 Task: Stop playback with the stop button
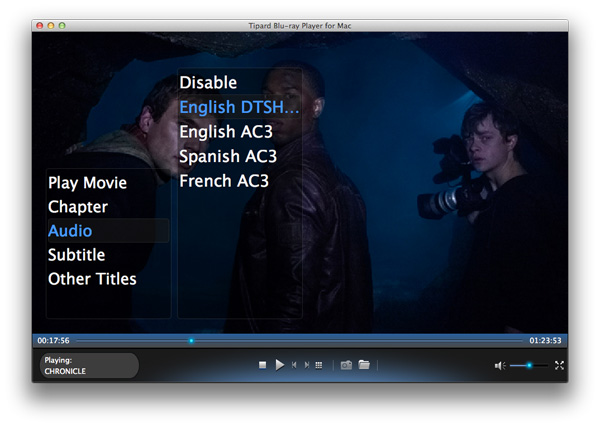[x=262, y=365]
